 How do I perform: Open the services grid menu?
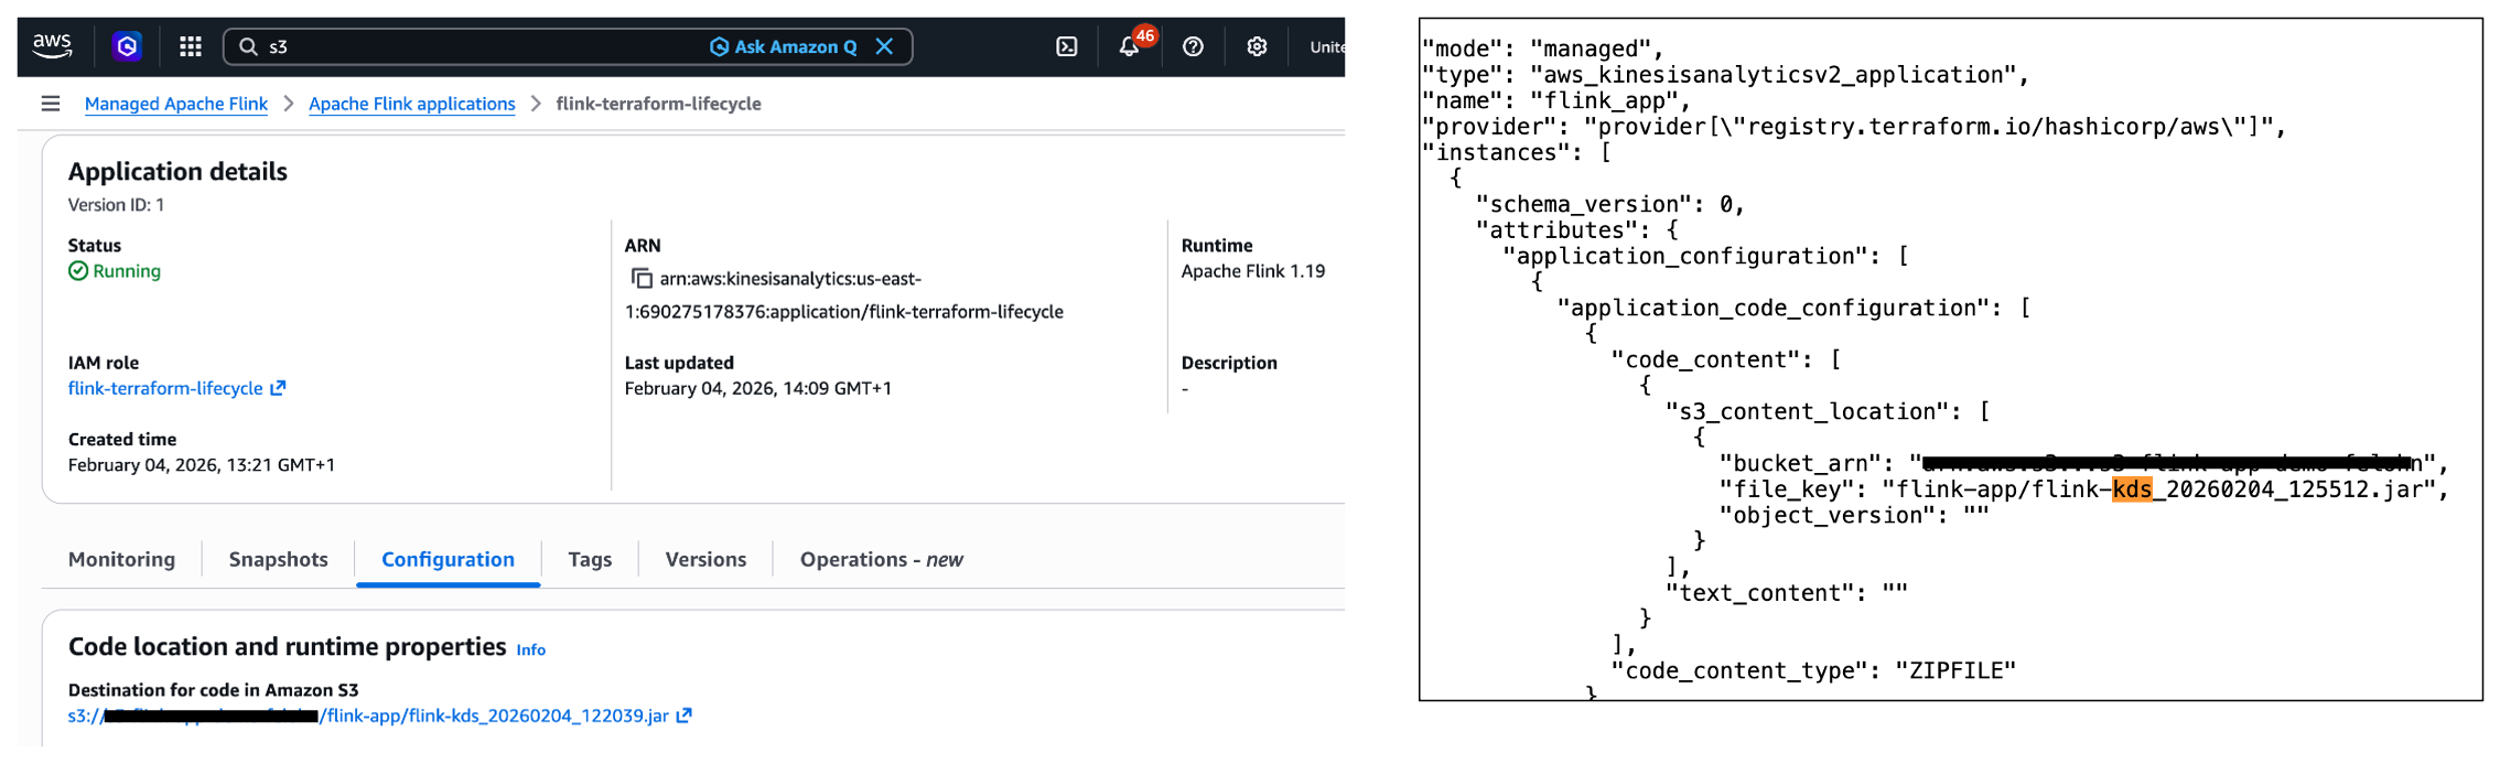[x=190, y=46]
